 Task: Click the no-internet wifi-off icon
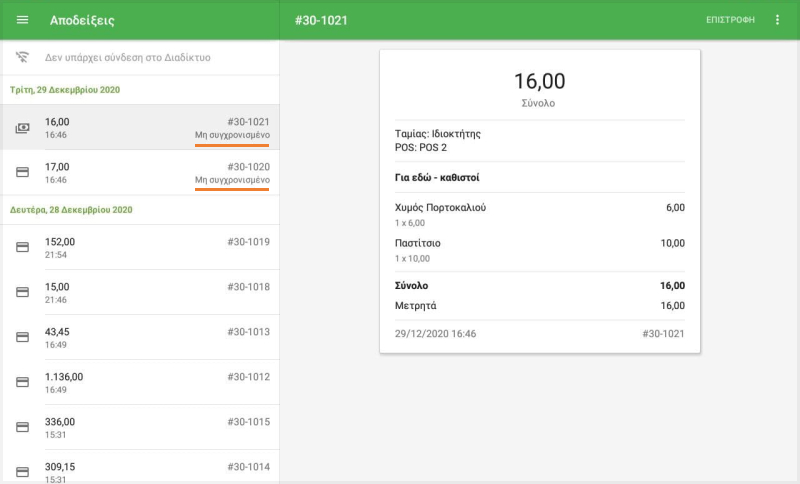click(23, 57)
